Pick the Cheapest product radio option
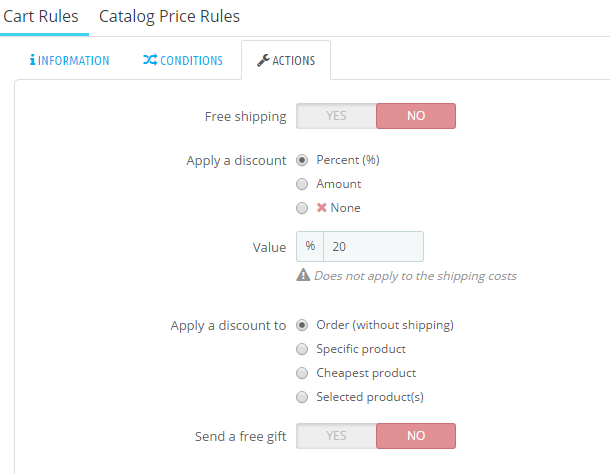The height and width of the screenshot is (474, 610). (x=302, y=373)
